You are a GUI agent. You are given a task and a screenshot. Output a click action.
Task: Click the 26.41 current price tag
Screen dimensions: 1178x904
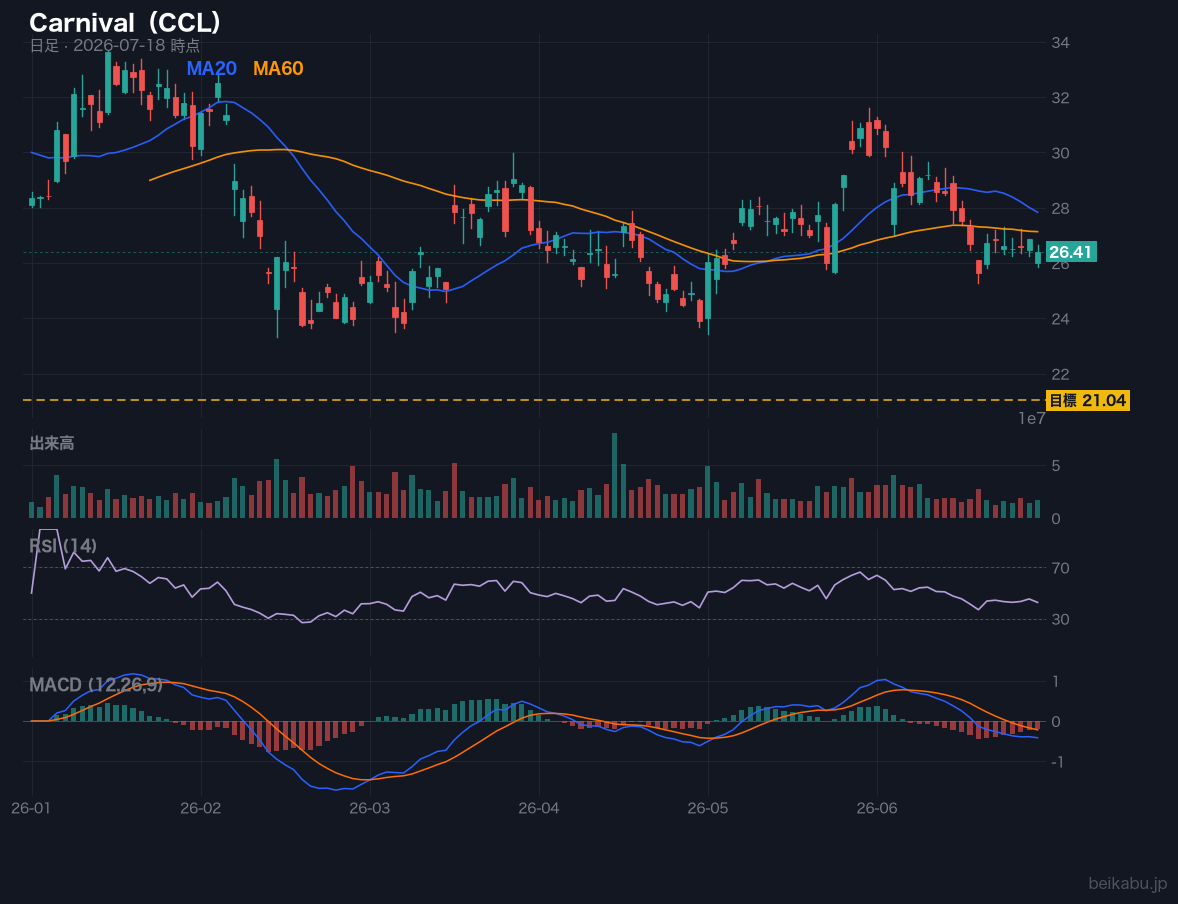click(x=1071, y=252)
